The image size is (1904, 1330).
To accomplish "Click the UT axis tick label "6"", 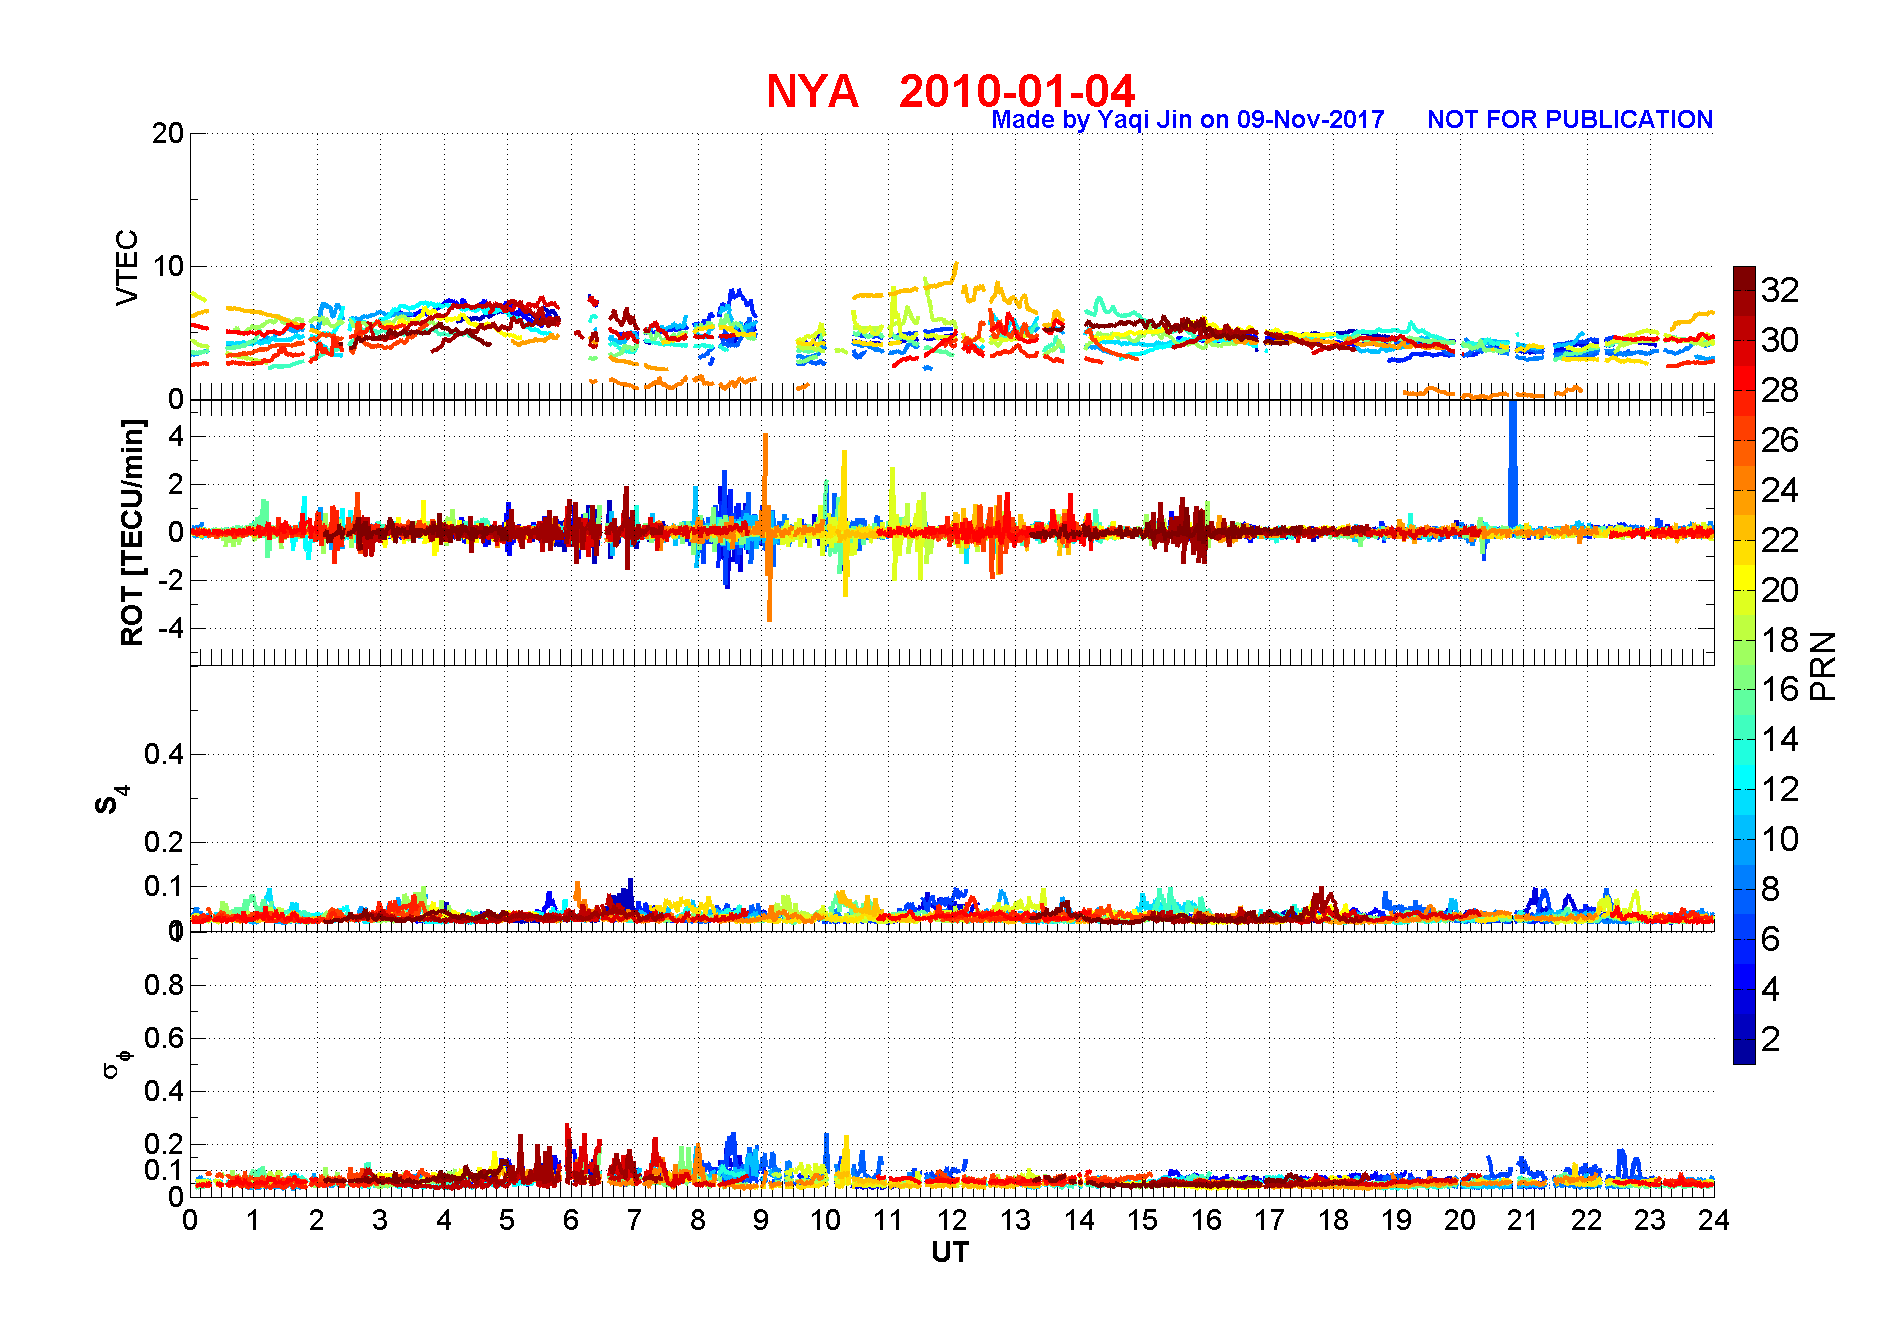I will [x=571, y=1220].
